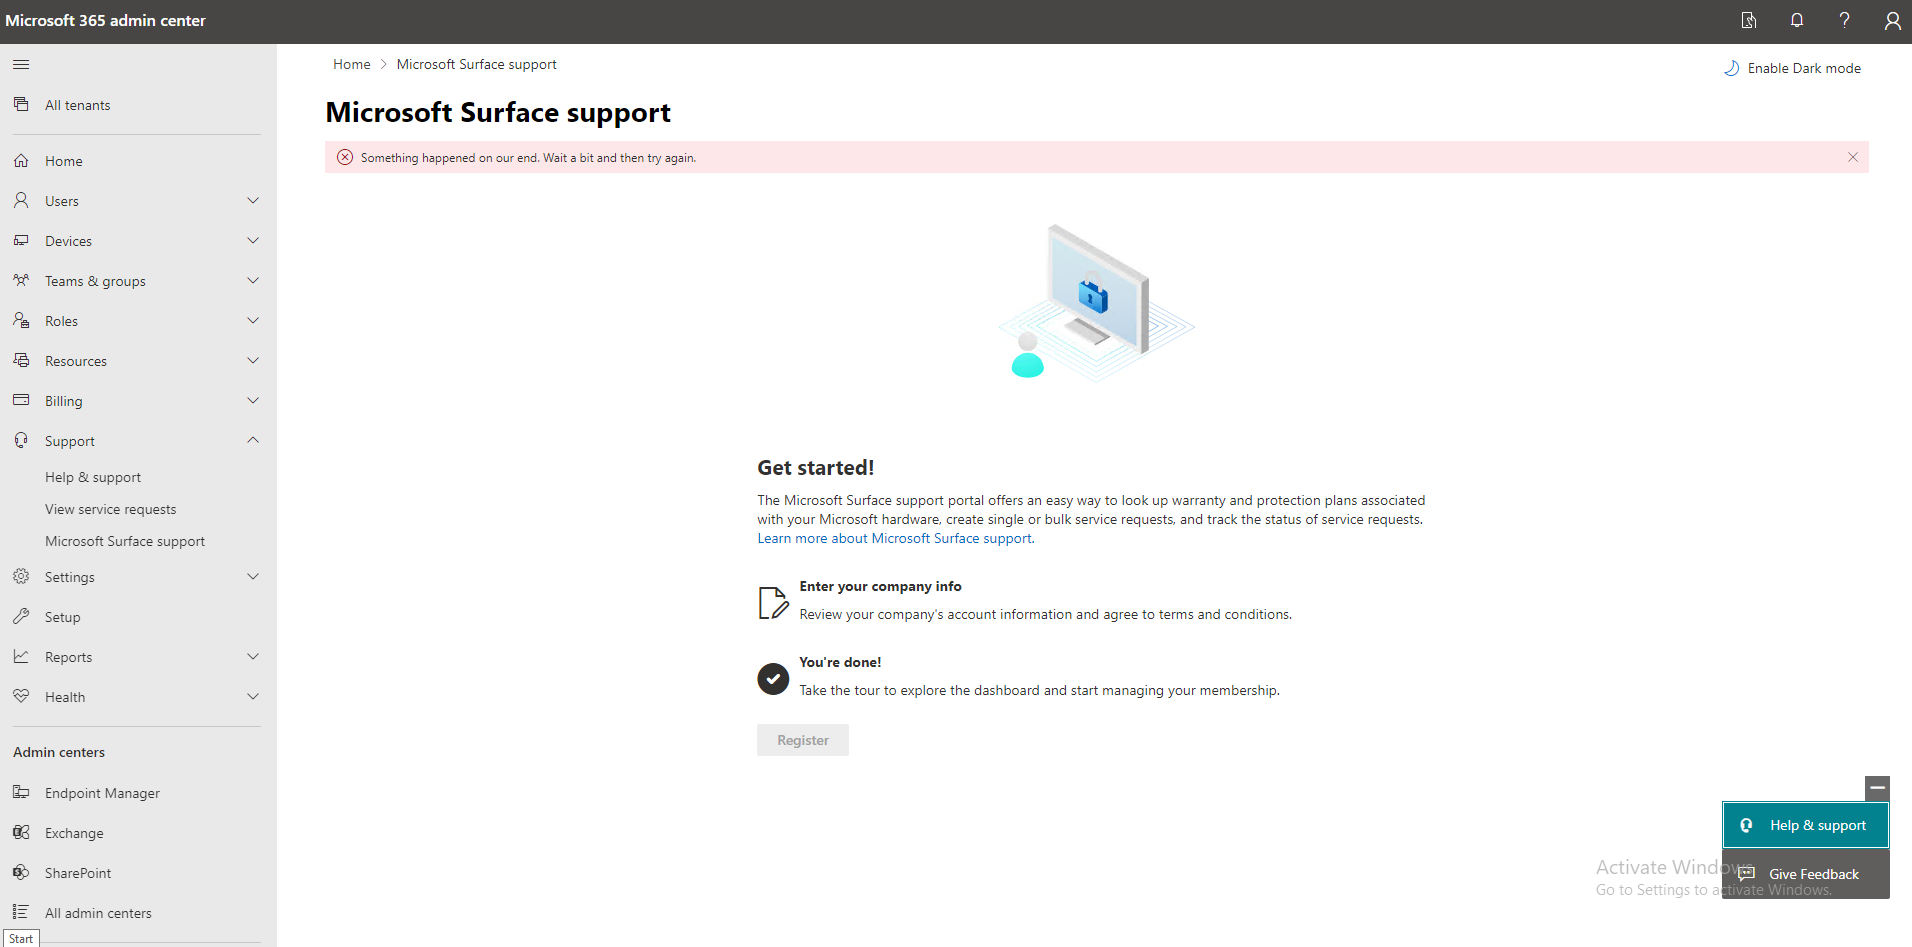This screenshot has width=1912, height=947.
Task: Click the Help & support floating widget
Action: click(x=1804, y=825)
